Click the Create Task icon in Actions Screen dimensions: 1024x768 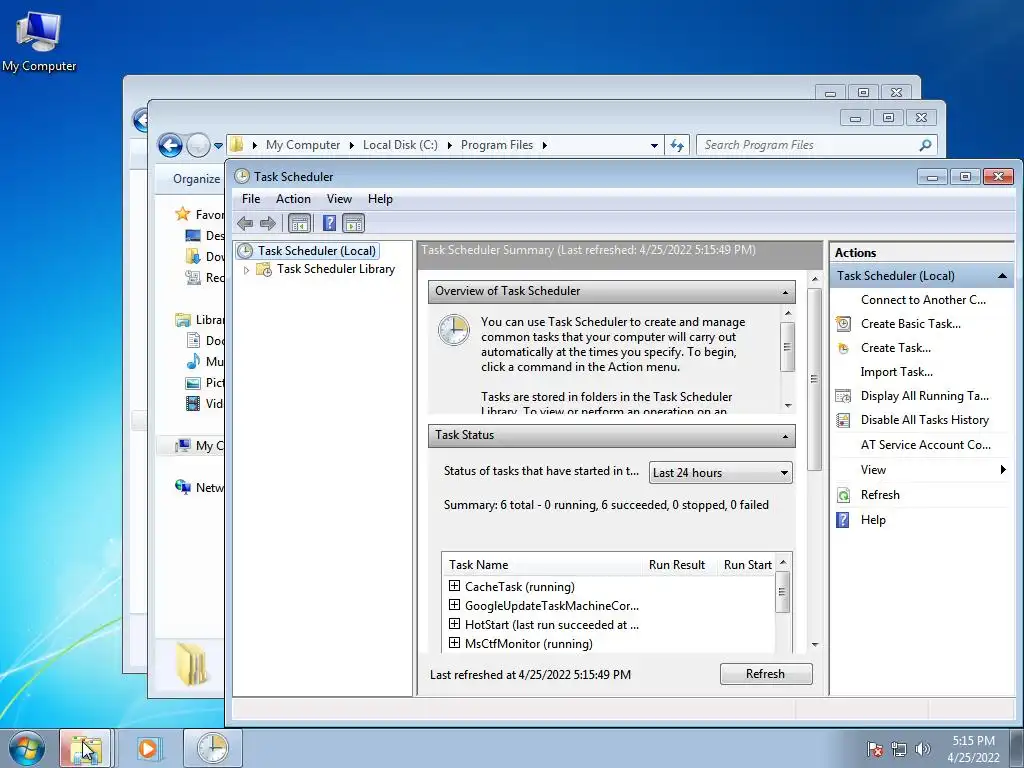click(x=843, y=348)
